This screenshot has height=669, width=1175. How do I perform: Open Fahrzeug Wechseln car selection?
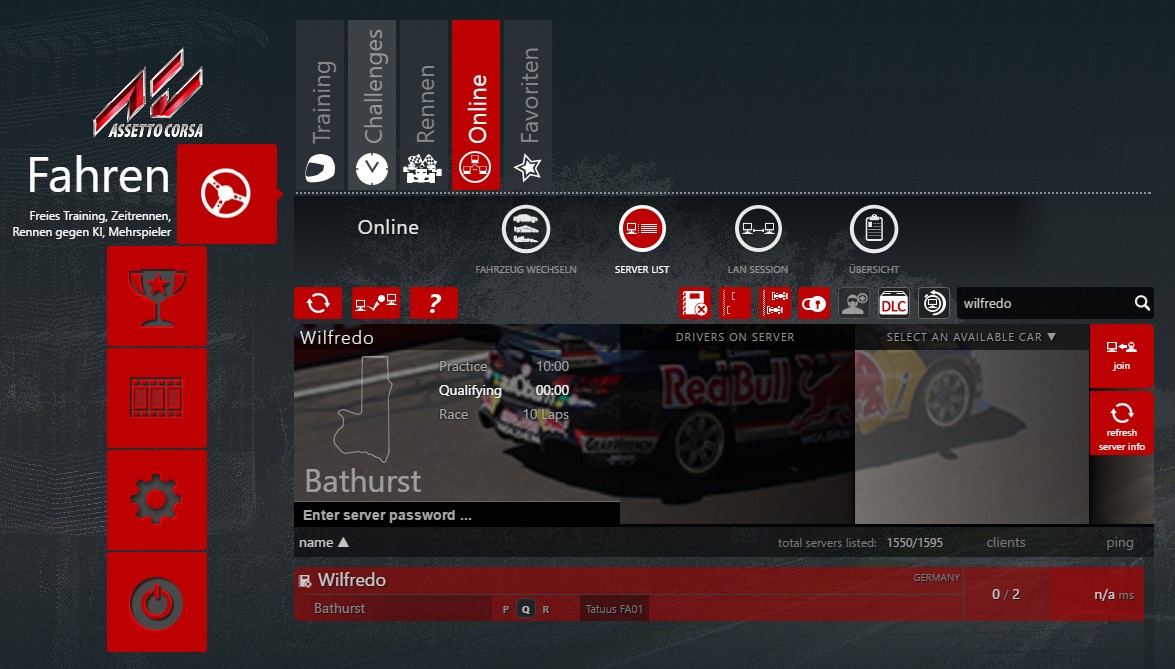point(525,231)
